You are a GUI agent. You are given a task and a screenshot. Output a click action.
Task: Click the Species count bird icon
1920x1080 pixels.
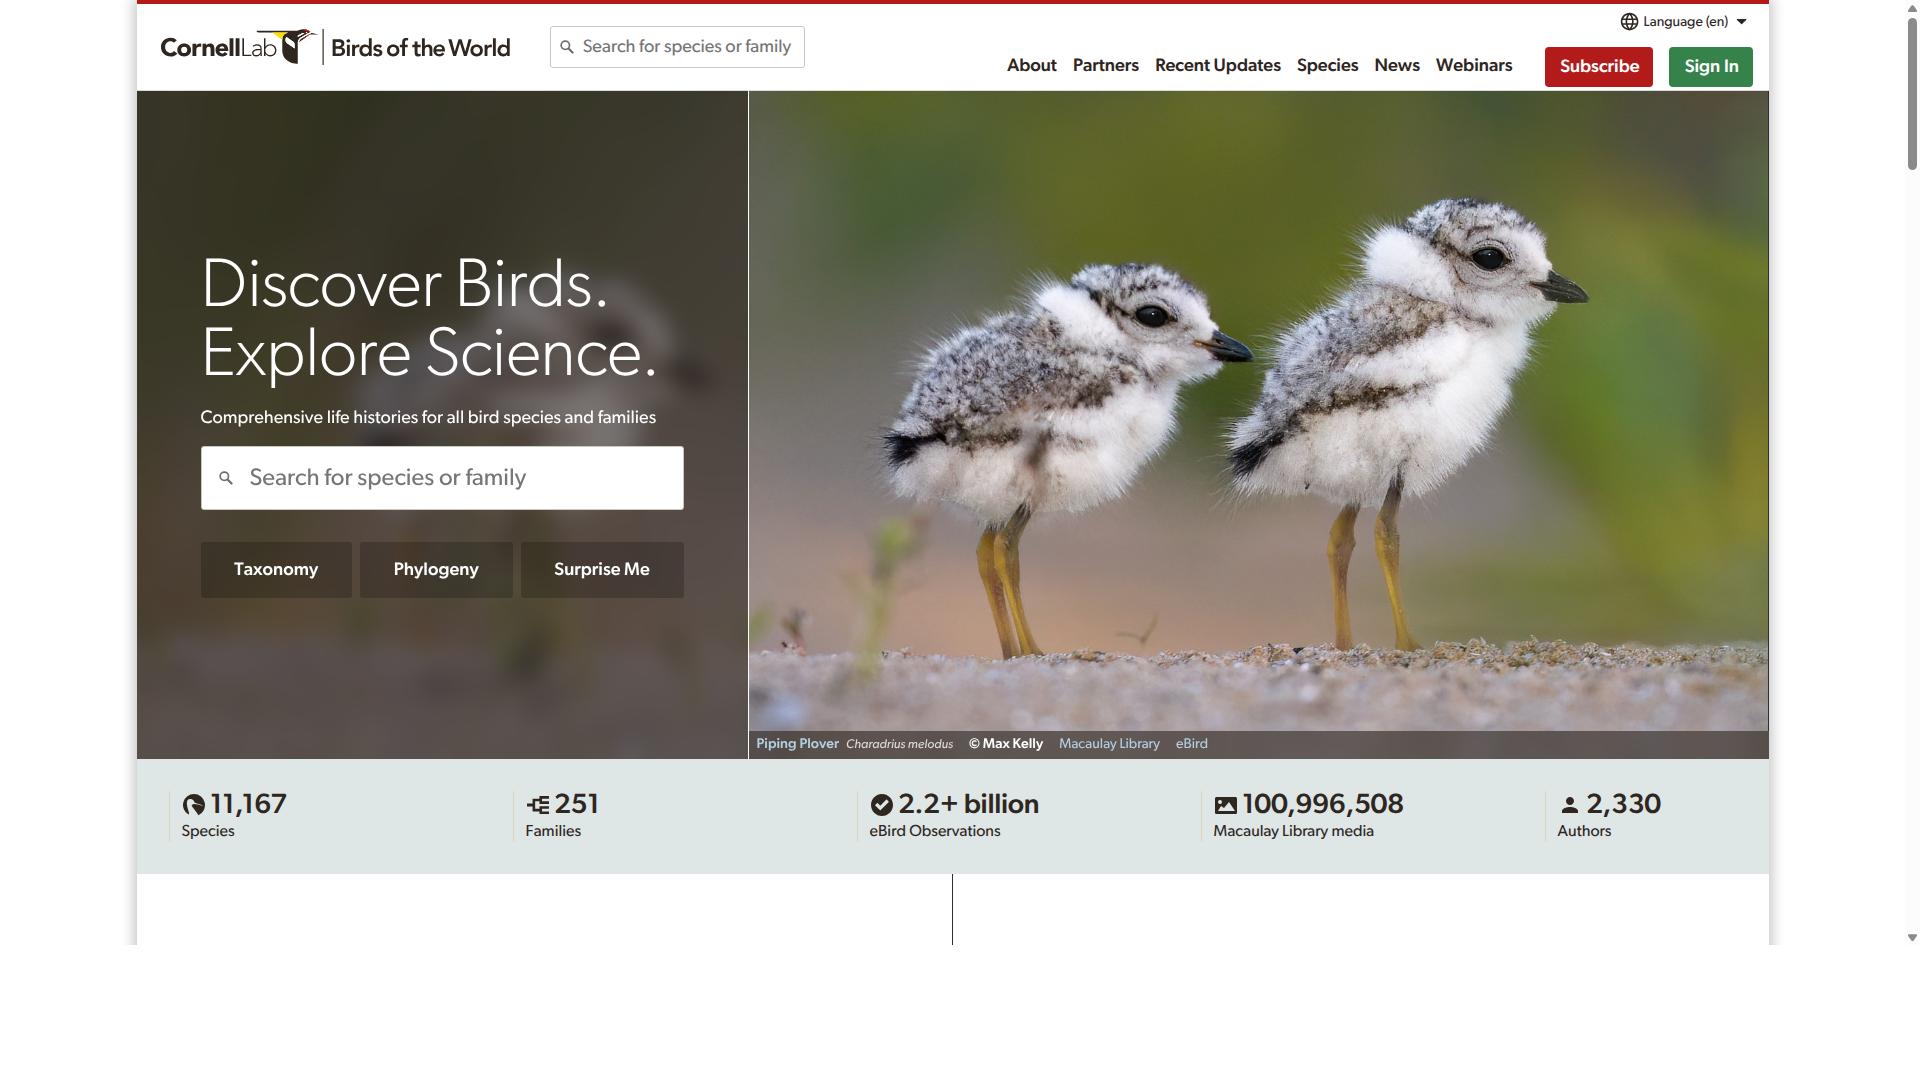194,805
